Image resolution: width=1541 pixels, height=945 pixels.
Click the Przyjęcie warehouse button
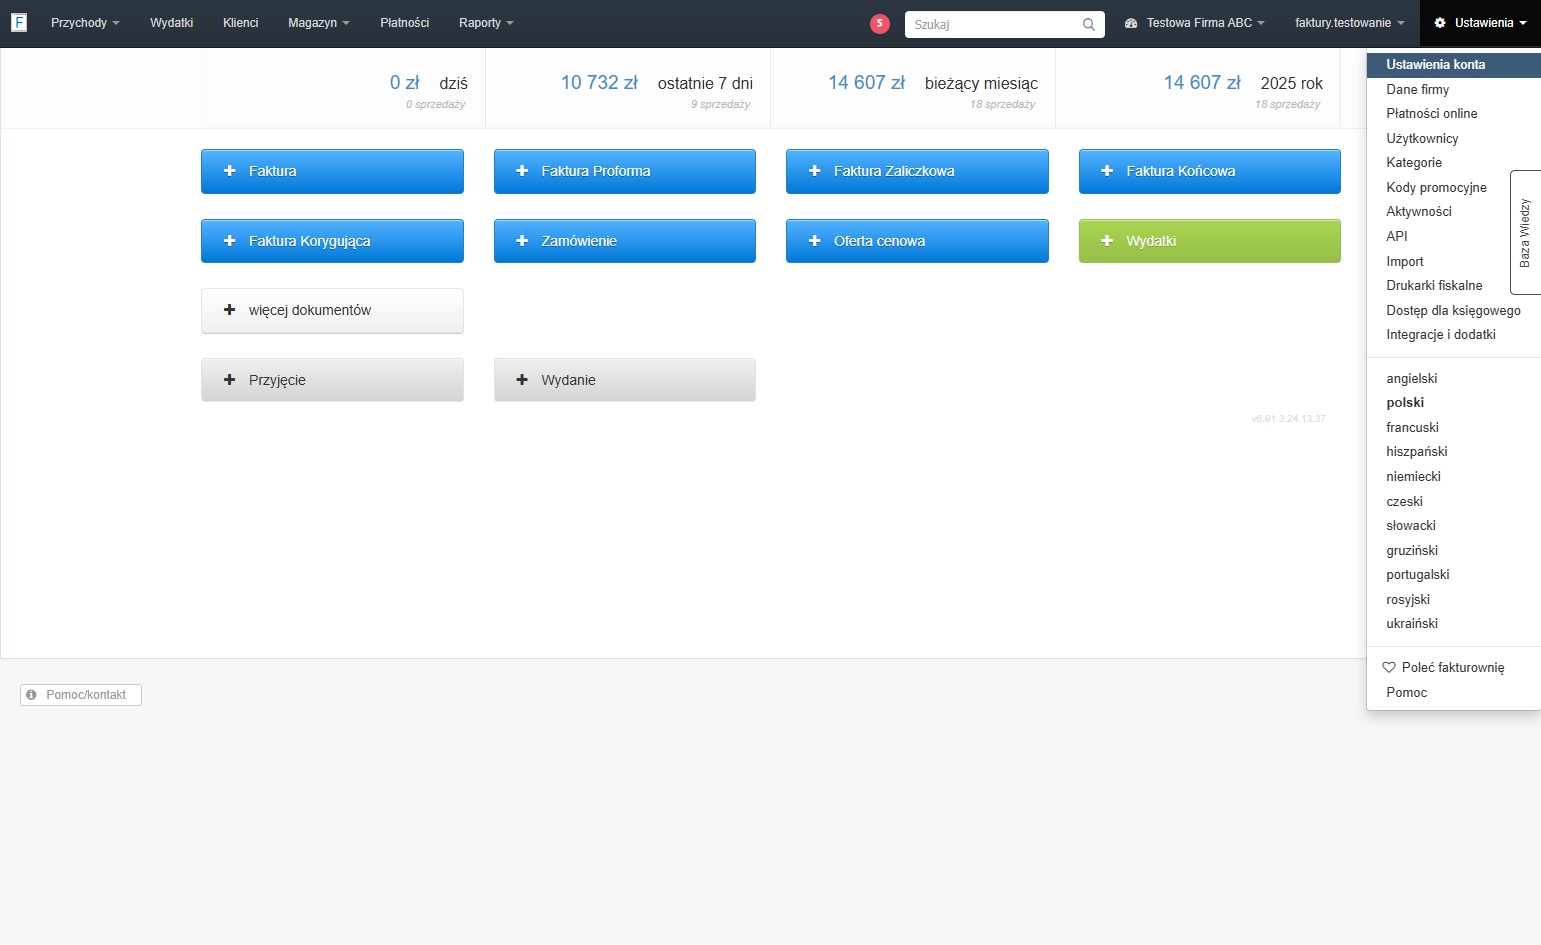pyautogui.click(x=332, y=380)
